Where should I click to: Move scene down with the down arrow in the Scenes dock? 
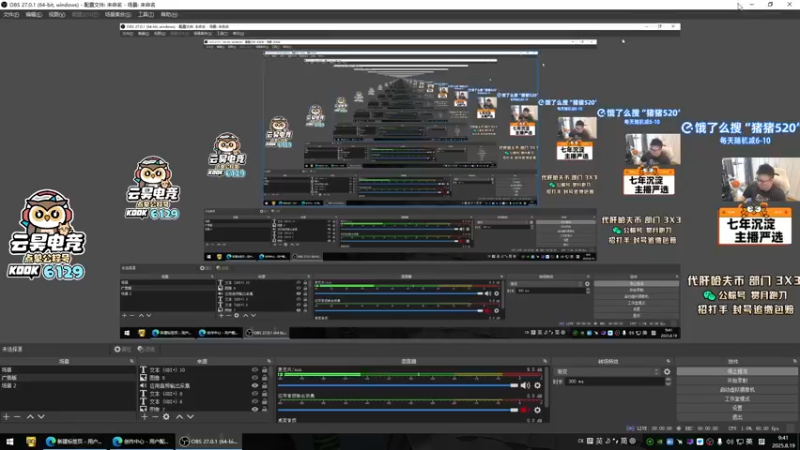(x=41, y=417)
